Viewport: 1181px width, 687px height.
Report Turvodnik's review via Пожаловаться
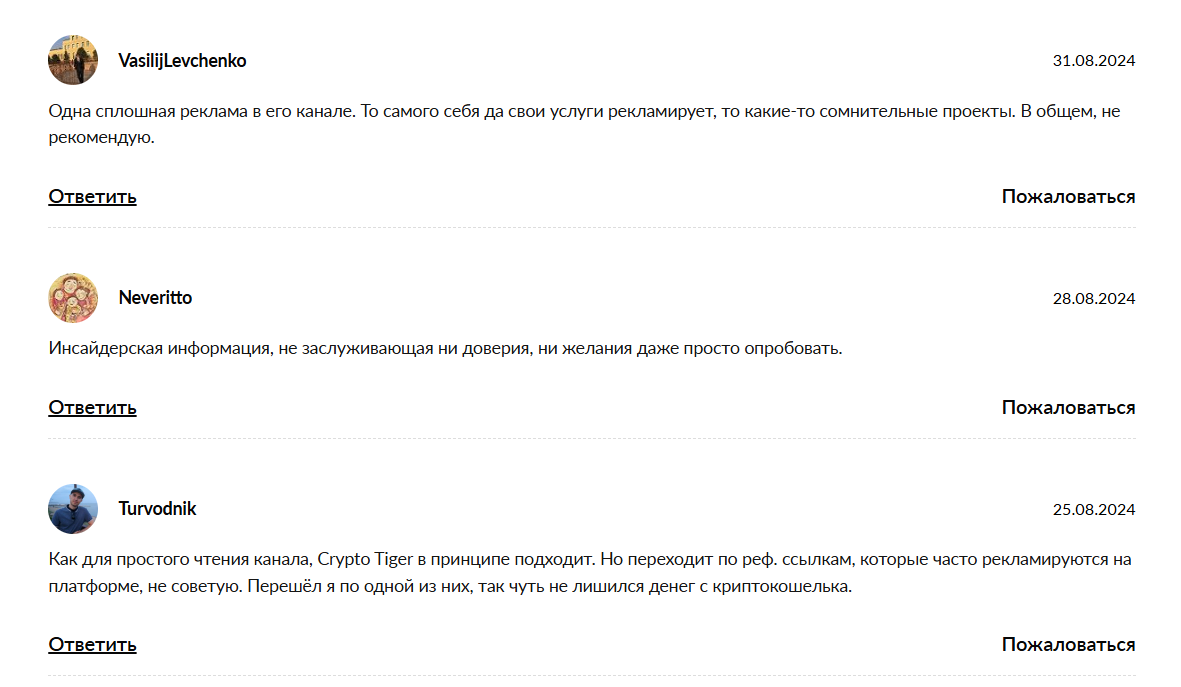tap(1068, 645)
